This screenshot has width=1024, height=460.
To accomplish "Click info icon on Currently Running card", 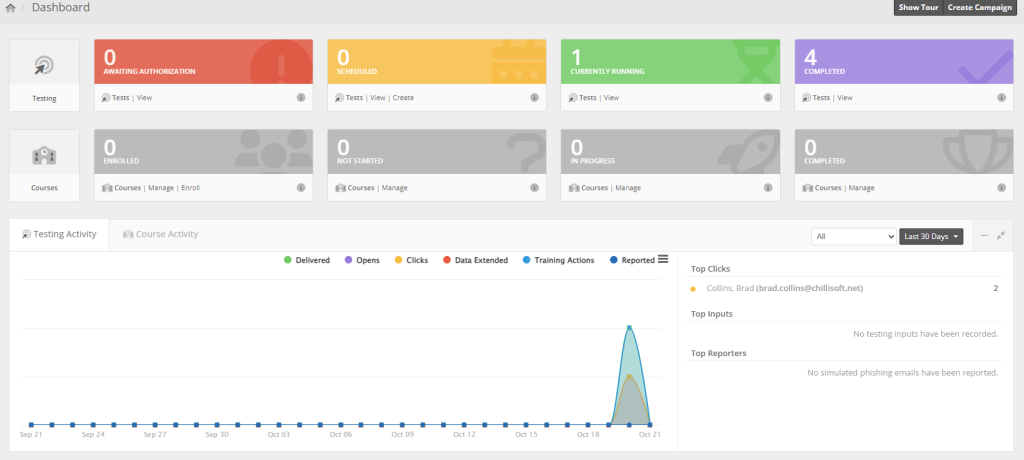I will [x=768, y=98].
